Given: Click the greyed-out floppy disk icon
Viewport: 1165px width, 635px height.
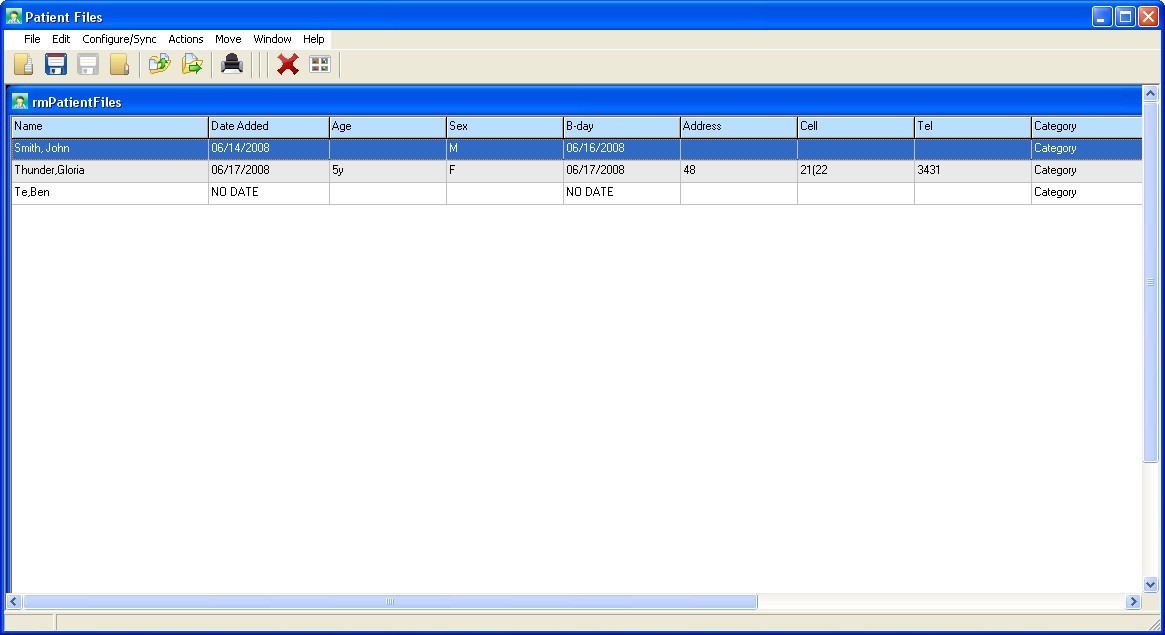Looking at the screenshot, I should click(x=88, y=65).
